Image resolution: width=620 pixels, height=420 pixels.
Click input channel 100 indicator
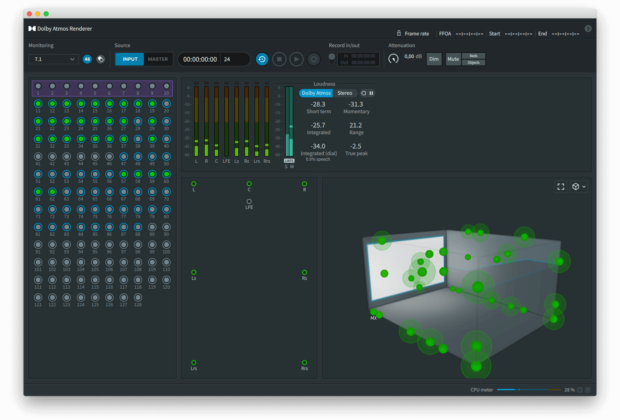pyautogui.click(x=166, y=245)
